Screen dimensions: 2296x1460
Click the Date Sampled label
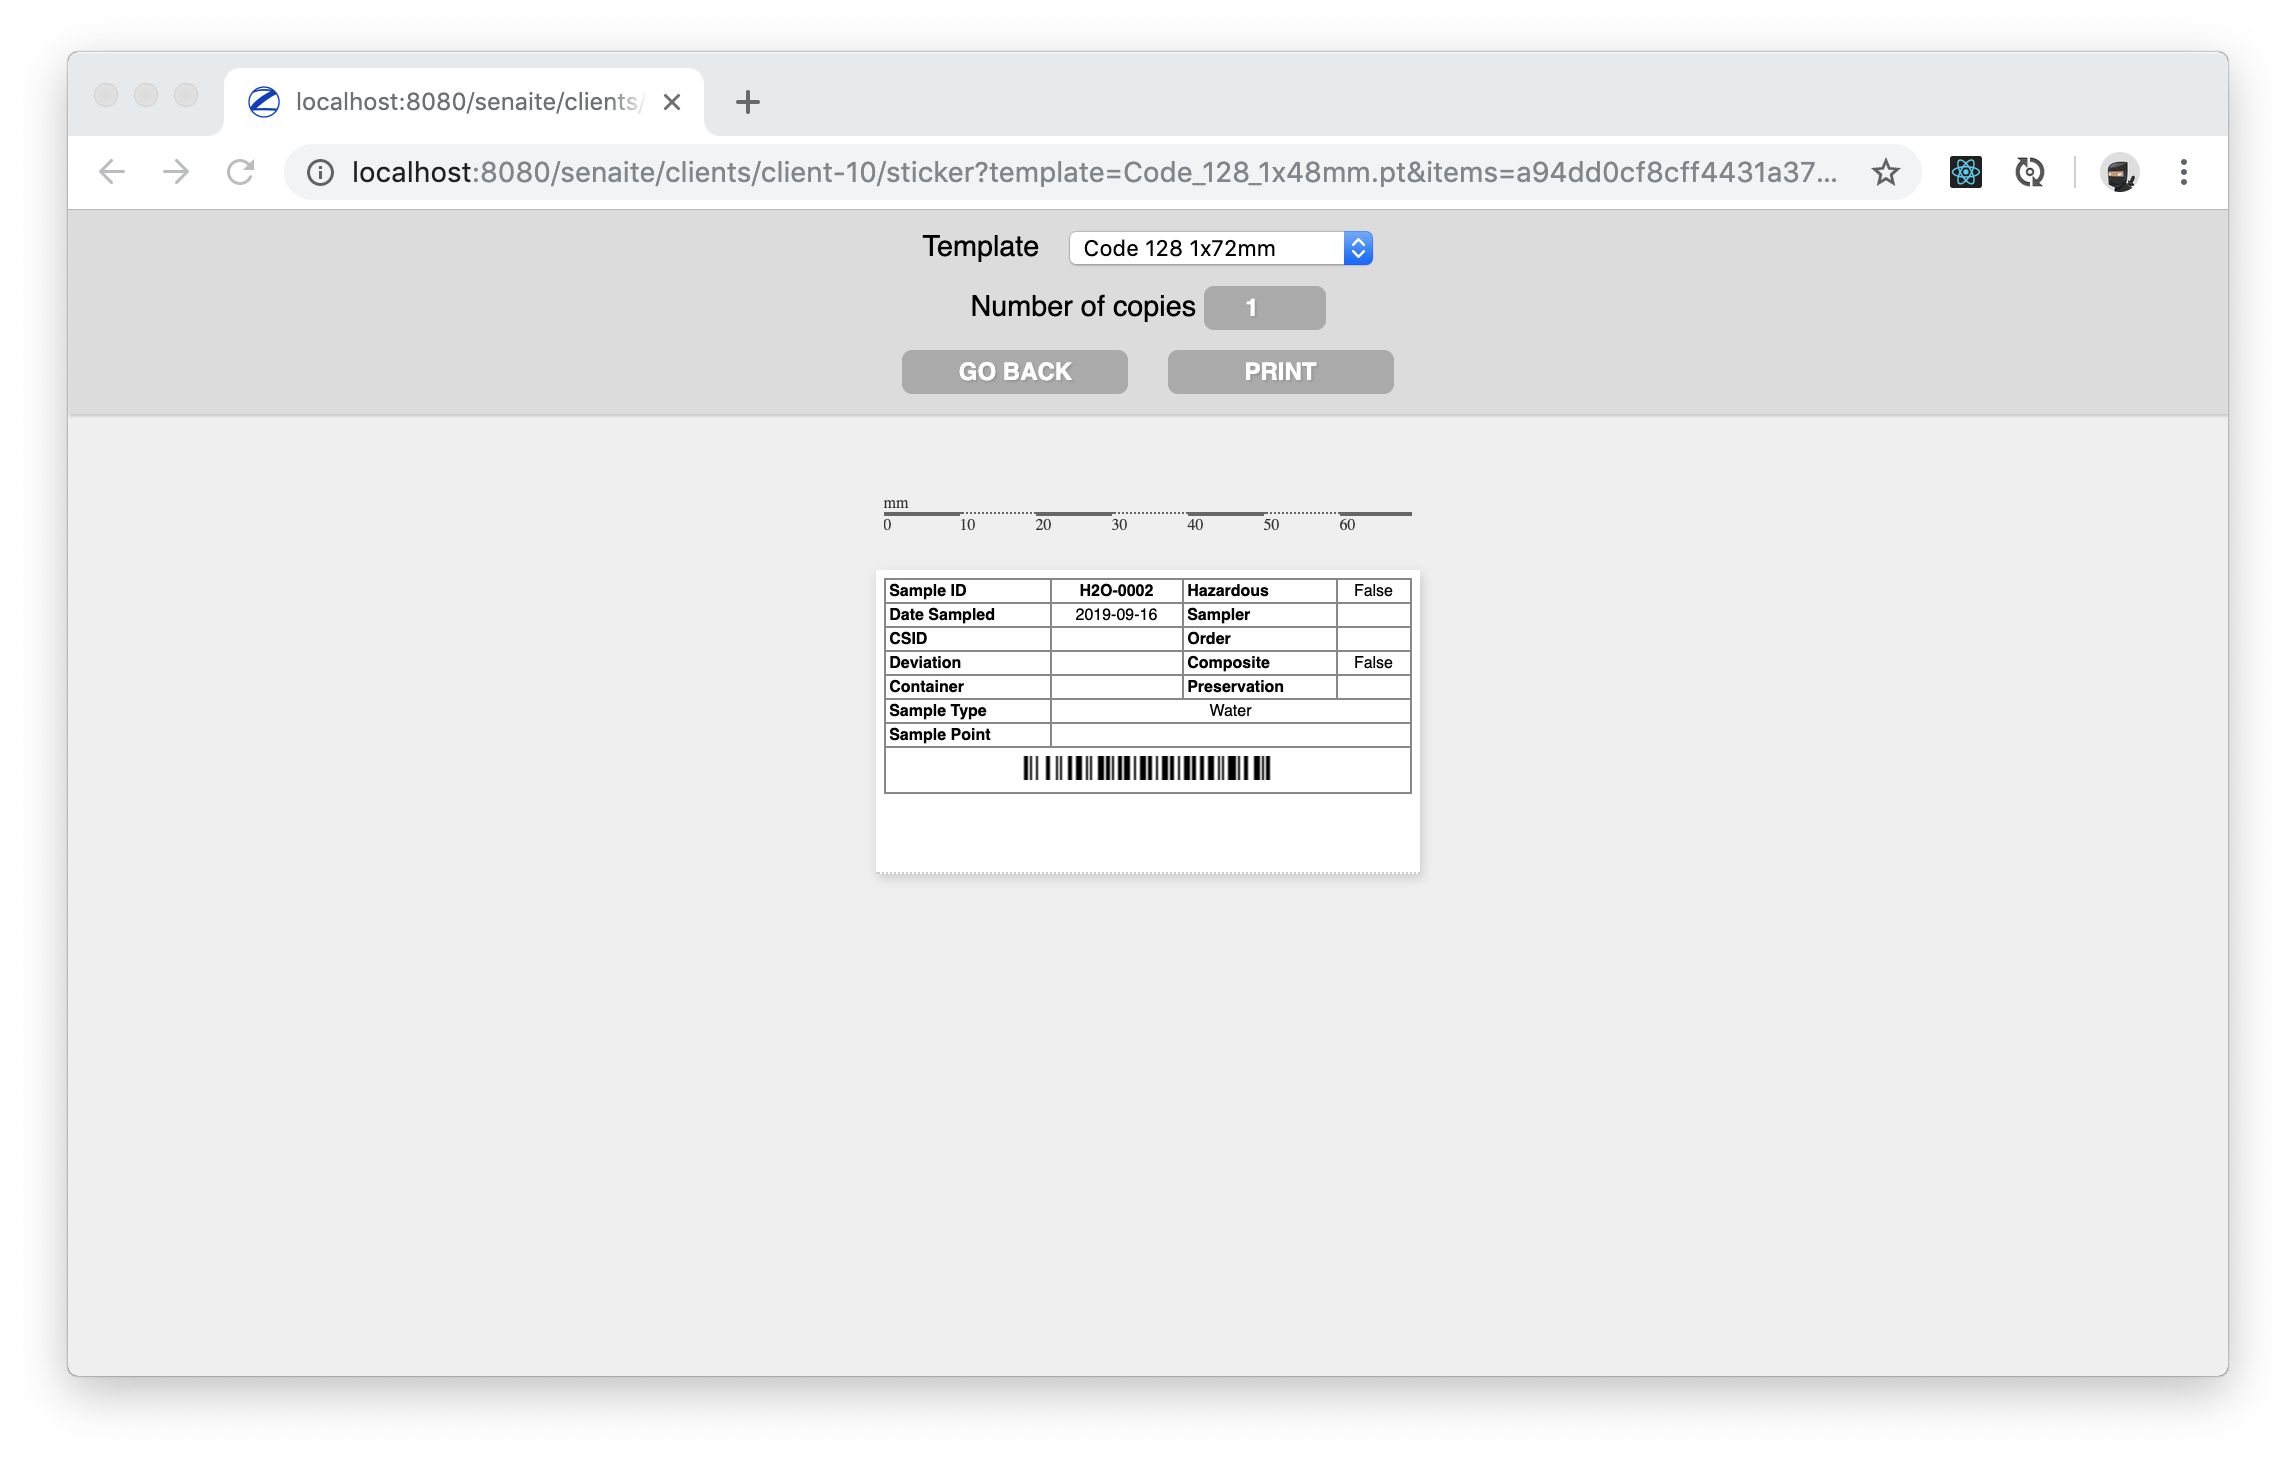tap(942, 614)
